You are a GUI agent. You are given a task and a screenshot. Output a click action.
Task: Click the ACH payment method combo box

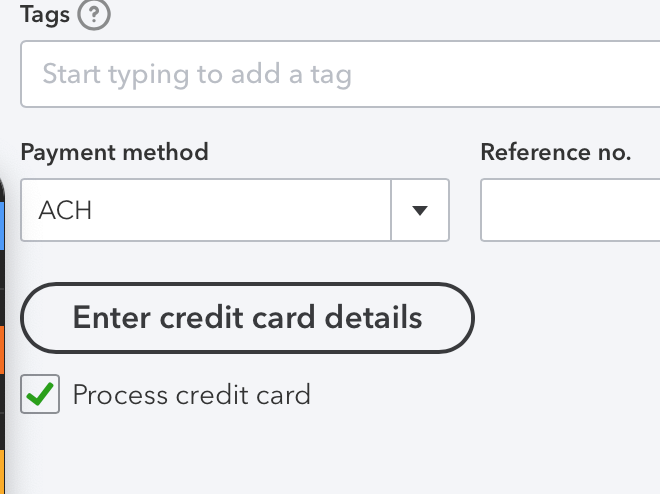205,210
